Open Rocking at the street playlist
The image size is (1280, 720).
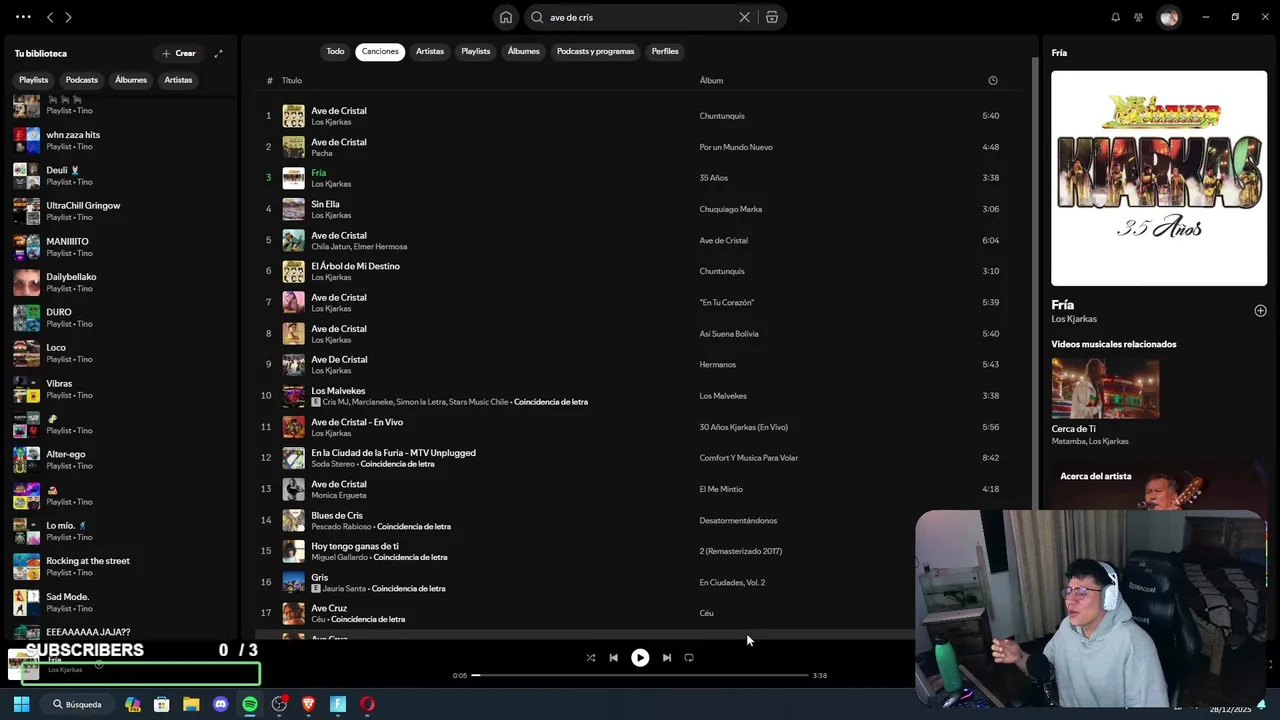pos(120,566)
